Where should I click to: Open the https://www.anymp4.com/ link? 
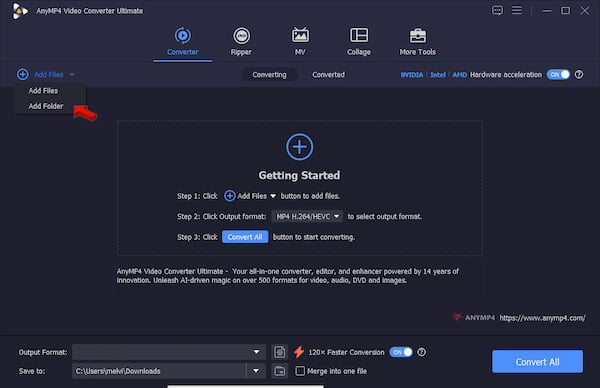pos(542,318)
